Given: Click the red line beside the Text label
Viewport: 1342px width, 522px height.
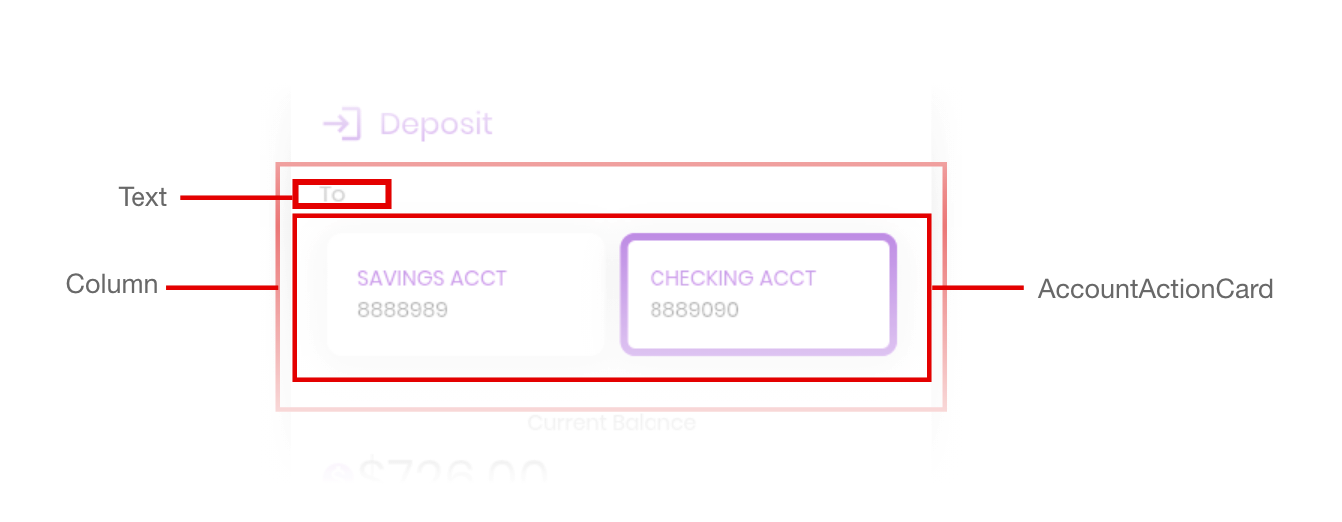Looking at the screenshot, I should pos(237,198).
